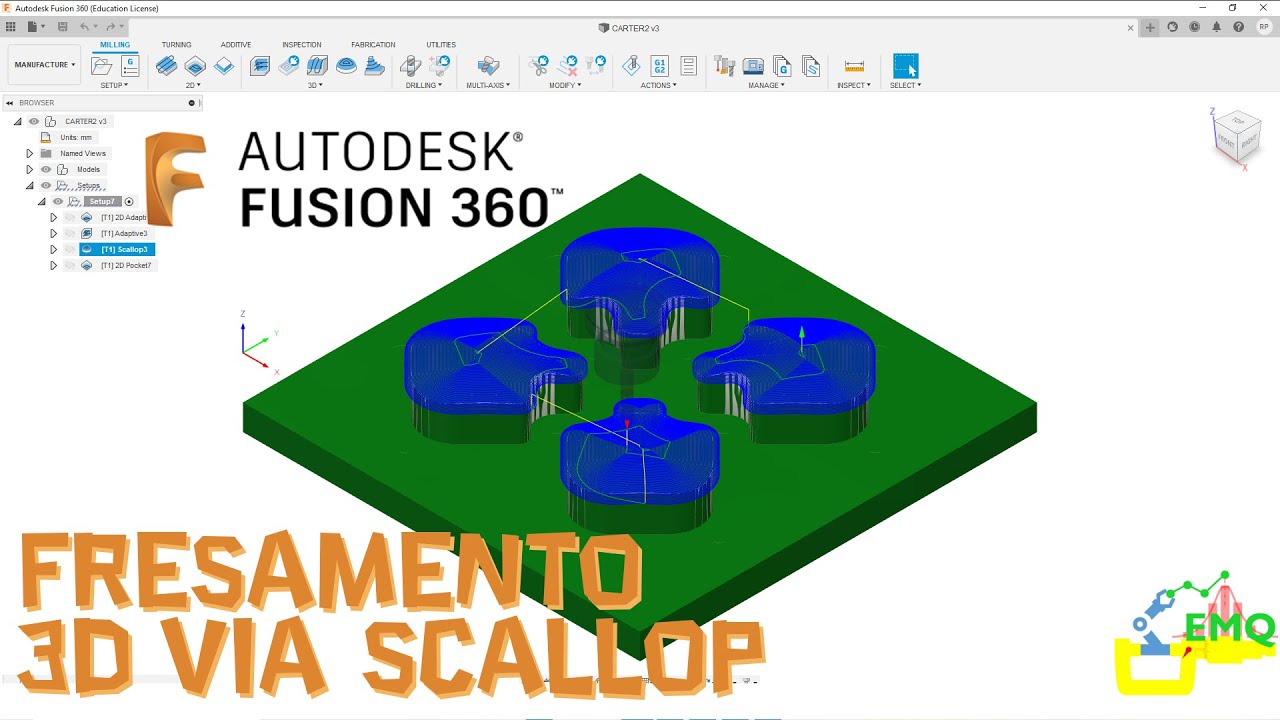Open the Tool Library icon
The height and width of the screenshot is (720, 1280).
pos(725,66)
